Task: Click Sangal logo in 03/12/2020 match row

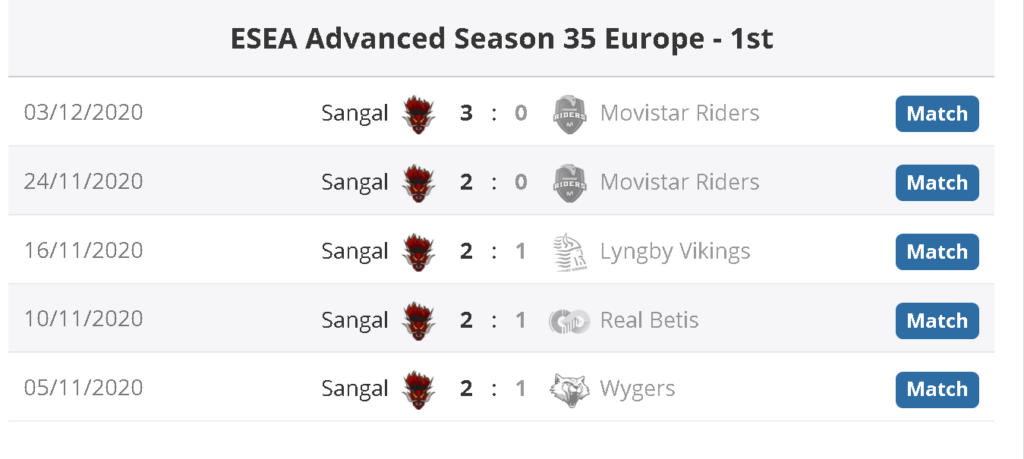Action: (418, 114)
